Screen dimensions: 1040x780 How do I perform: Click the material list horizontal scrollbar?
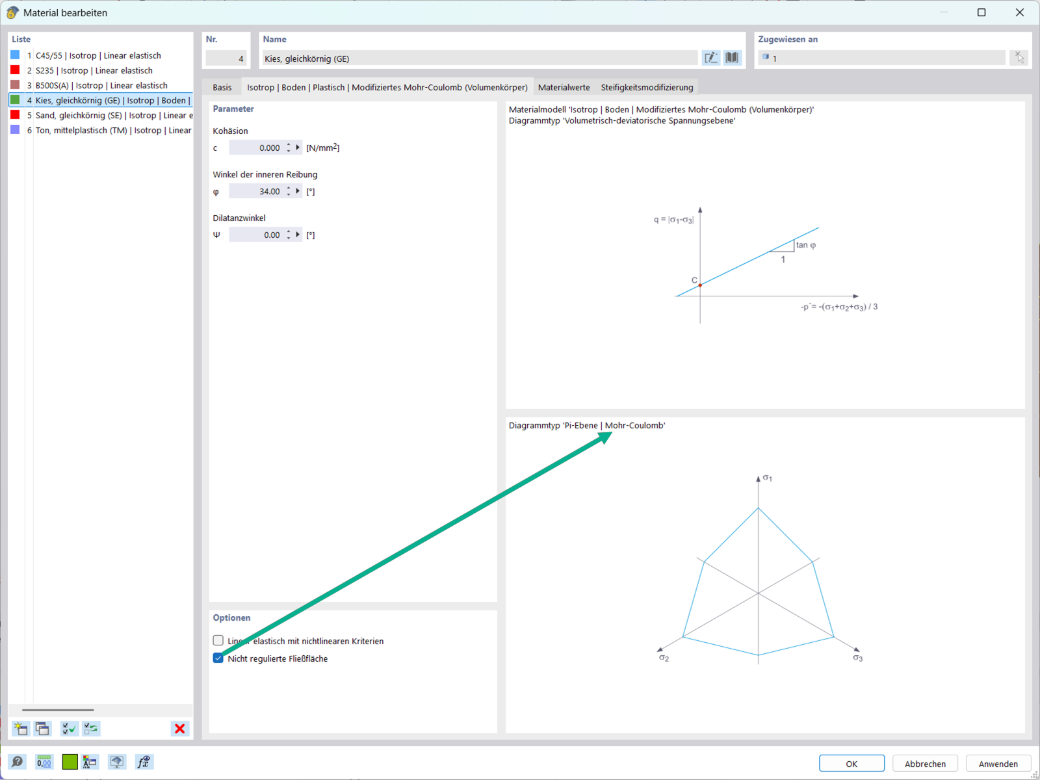[58, 710]
